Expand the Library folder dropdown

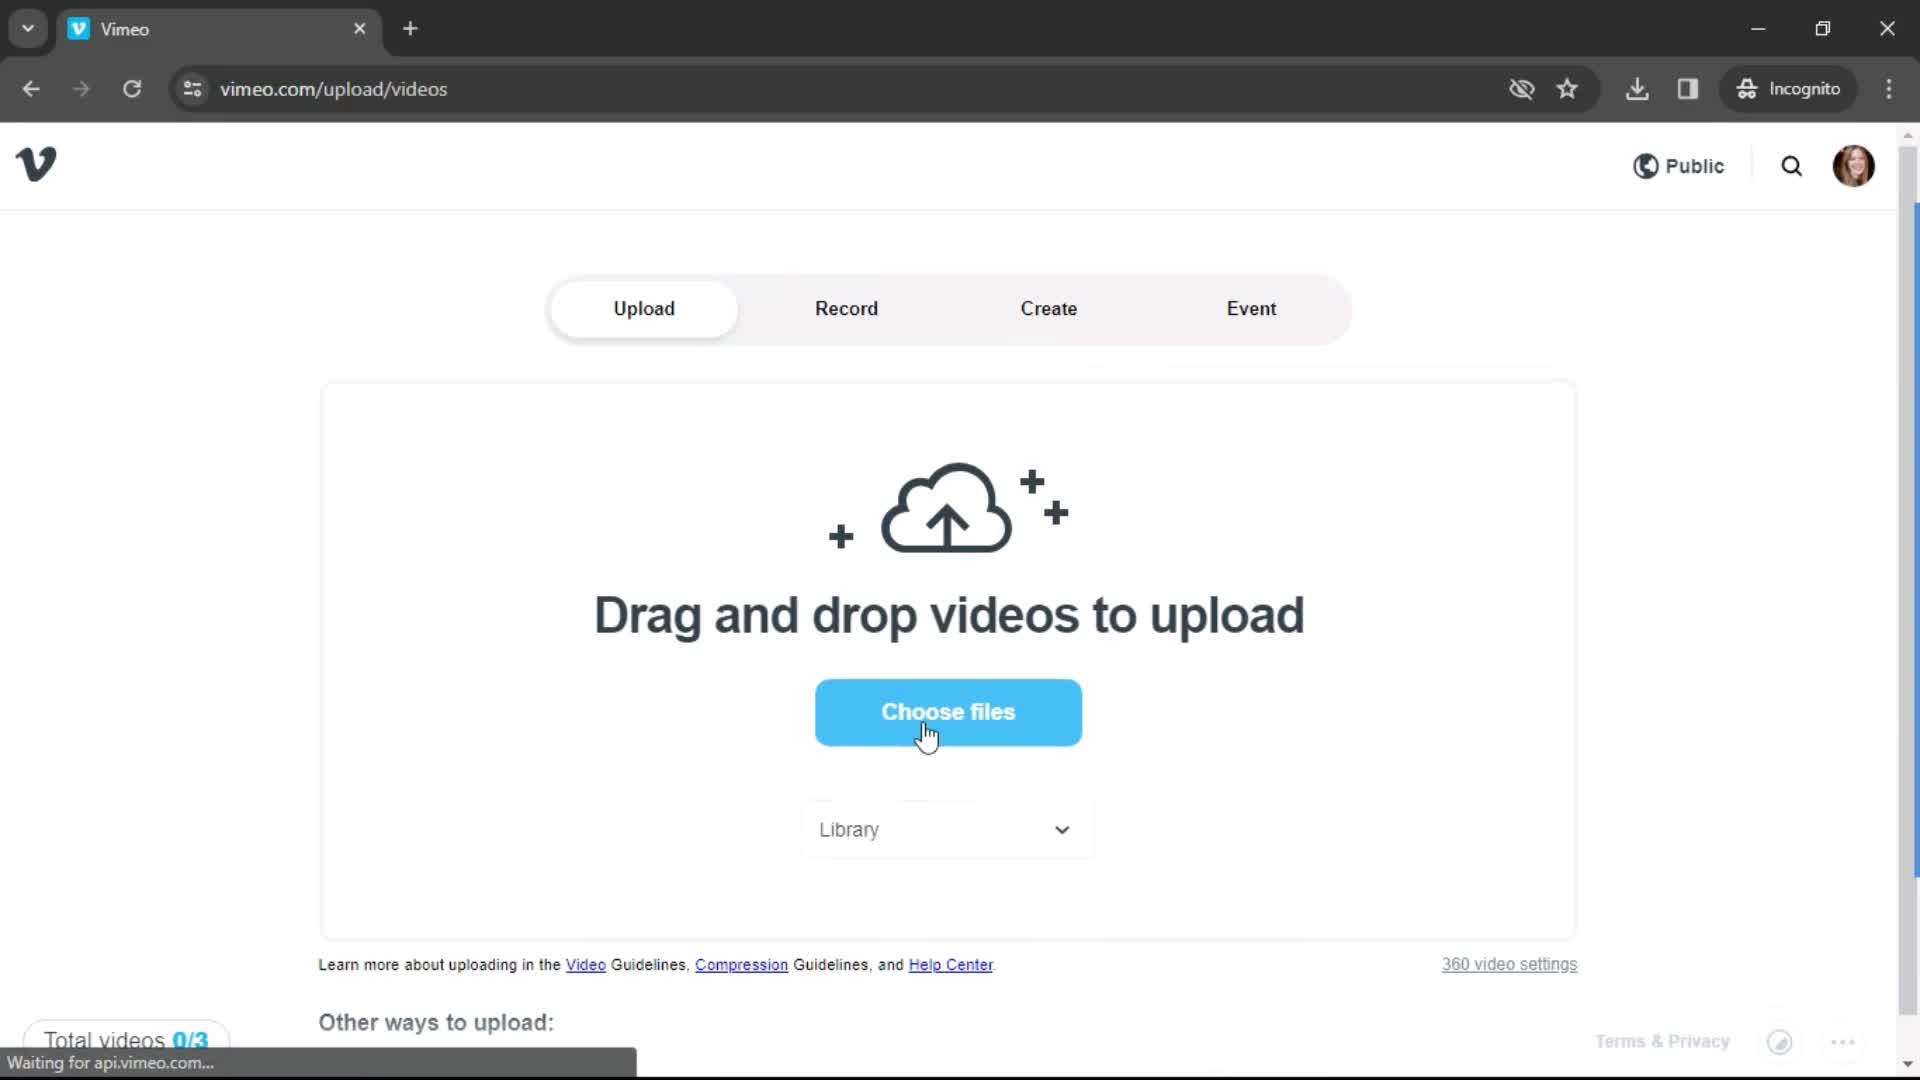[x=947, y=830]
